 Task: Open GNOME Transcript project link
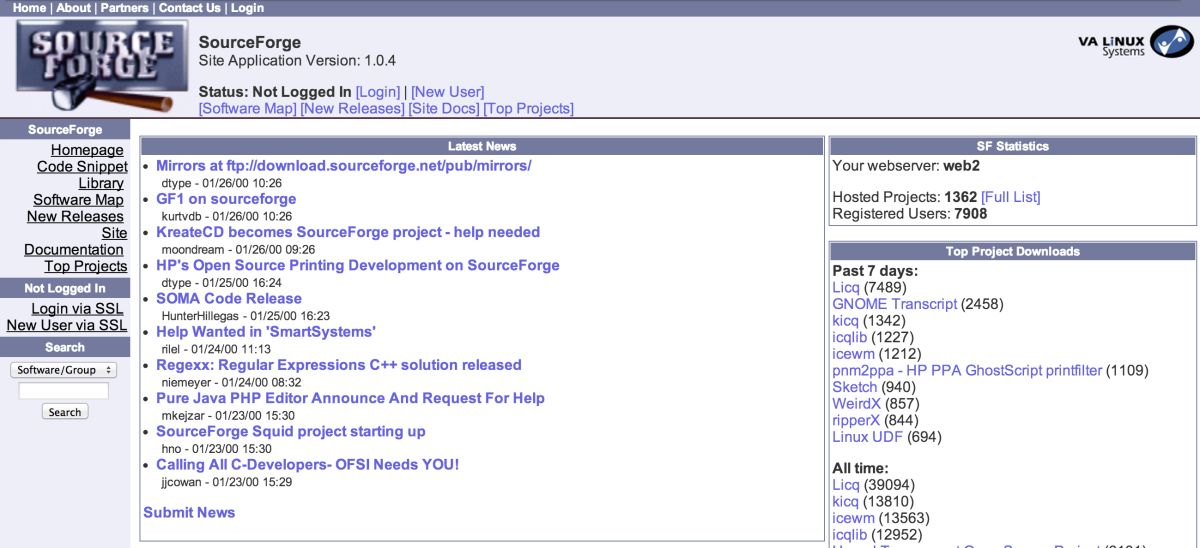(895, 304)
